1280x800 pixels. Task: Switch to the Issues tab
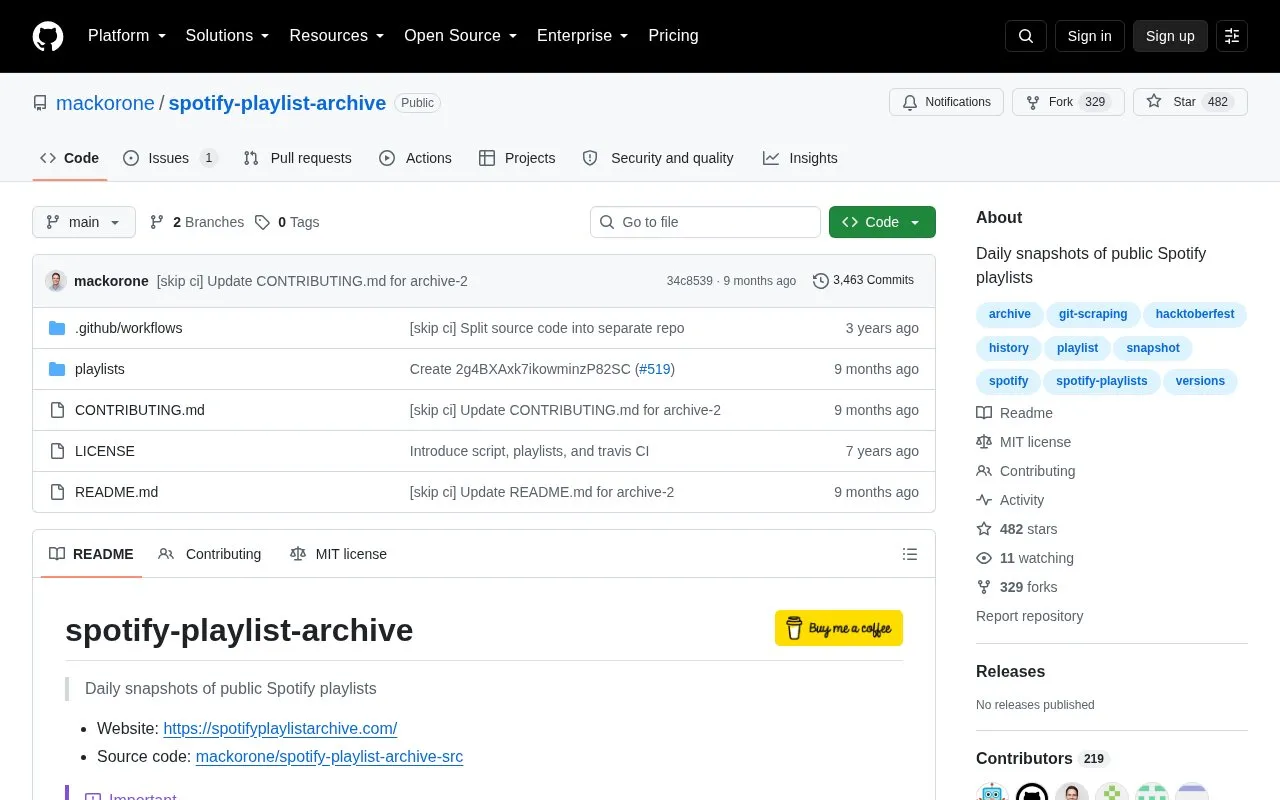(x=171, y=158)
